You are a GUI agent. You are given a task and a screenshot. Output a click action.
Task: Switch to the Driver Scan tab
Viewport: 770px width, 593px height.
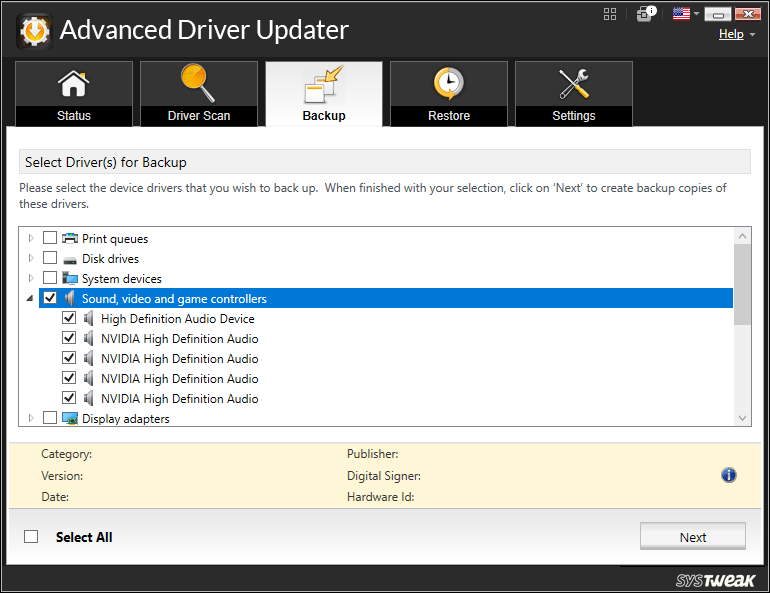point(198,94)
